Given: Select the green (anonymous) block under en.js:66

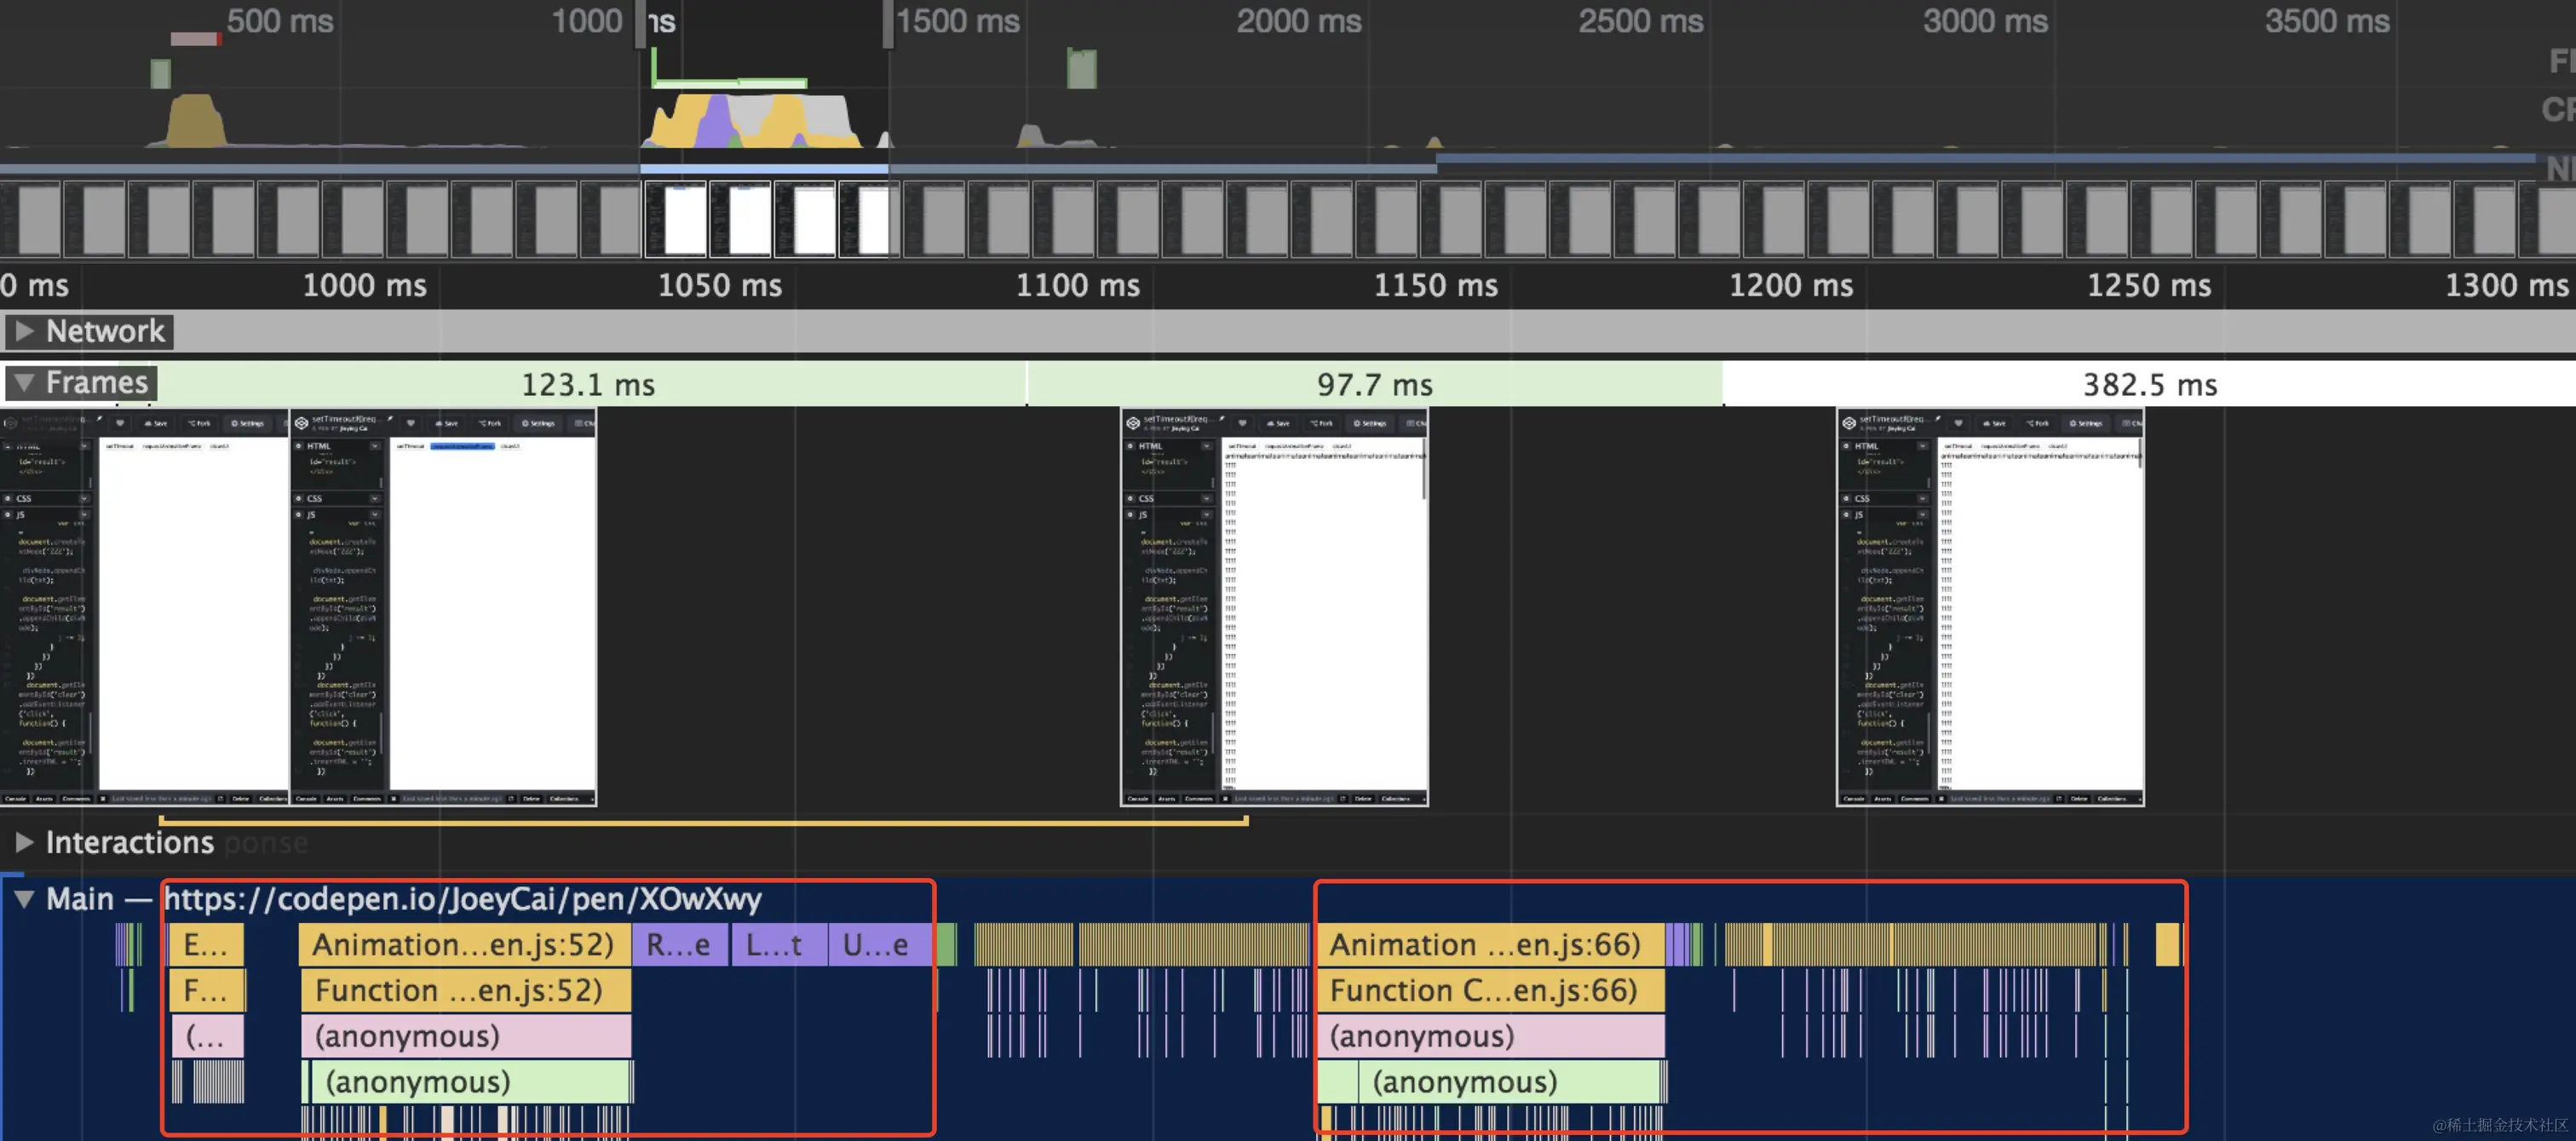Looking at the screenshot, I should [x=1500, y=1082].
